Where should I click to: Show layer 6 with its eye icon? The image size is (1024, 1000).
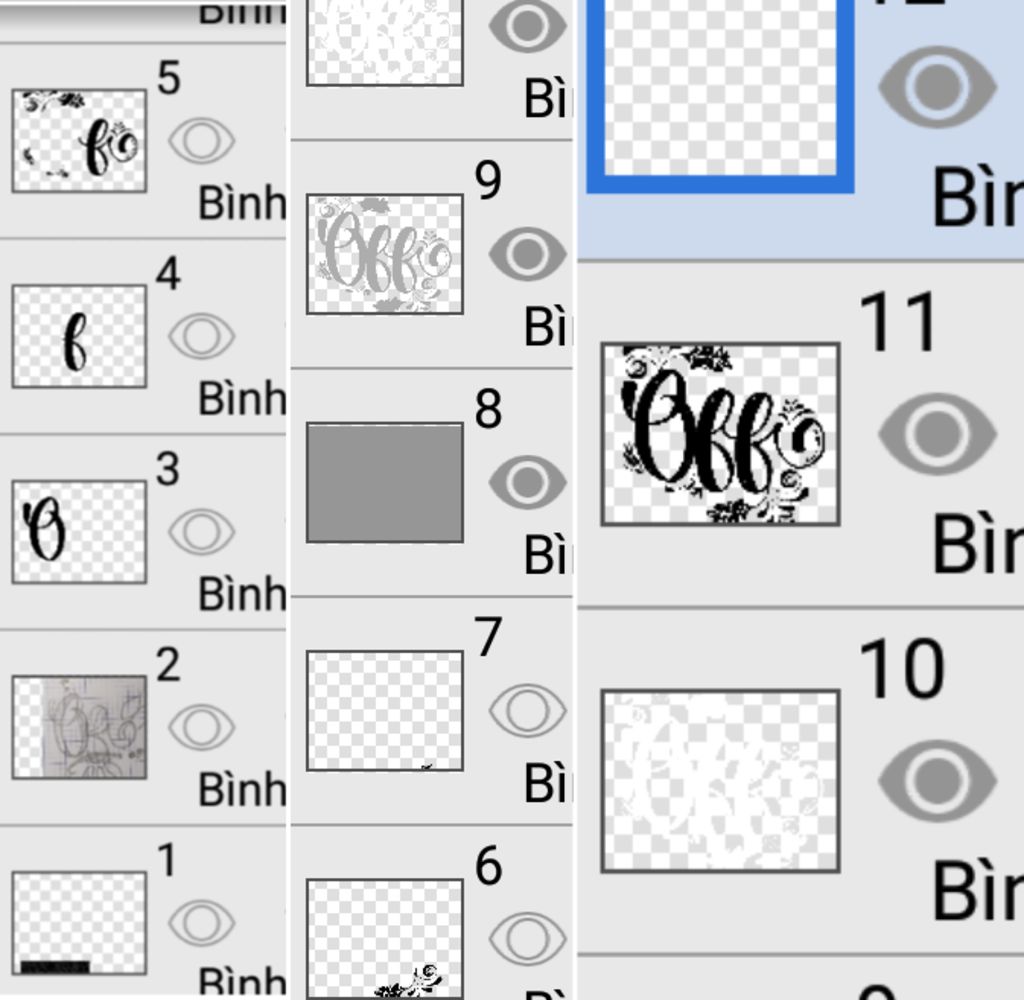(527, 939)
